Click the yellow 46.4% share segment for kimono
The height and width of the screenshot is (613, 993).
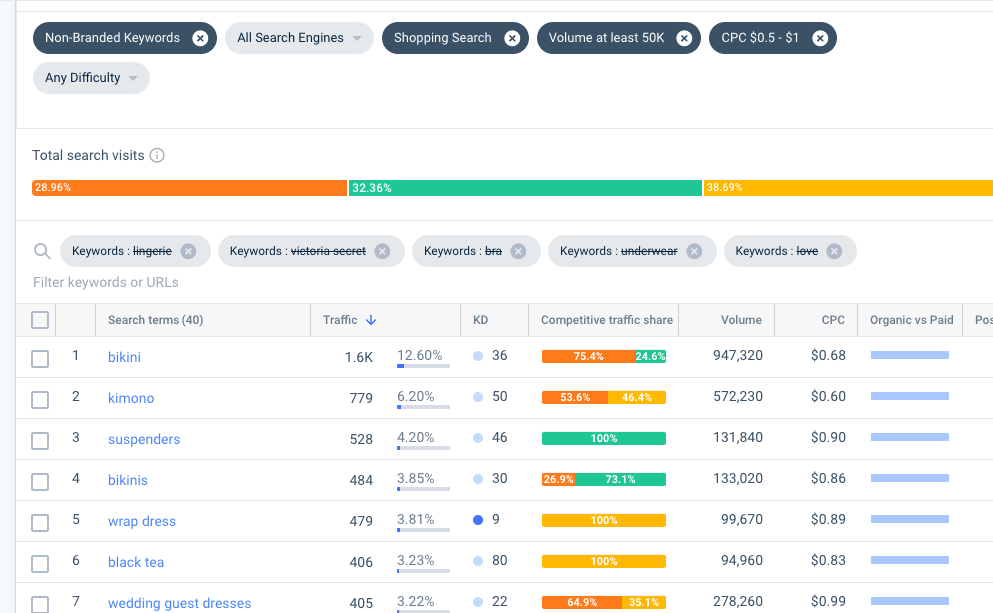[x=637, y=398]
